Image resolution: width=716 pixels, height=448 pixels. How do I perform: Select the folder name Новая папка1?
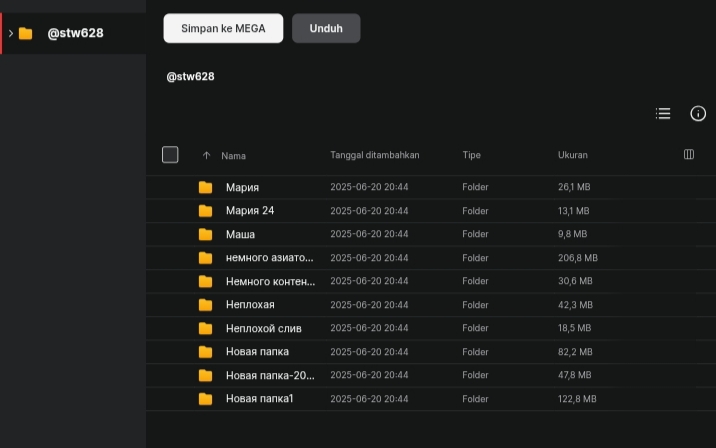point(259,399)
